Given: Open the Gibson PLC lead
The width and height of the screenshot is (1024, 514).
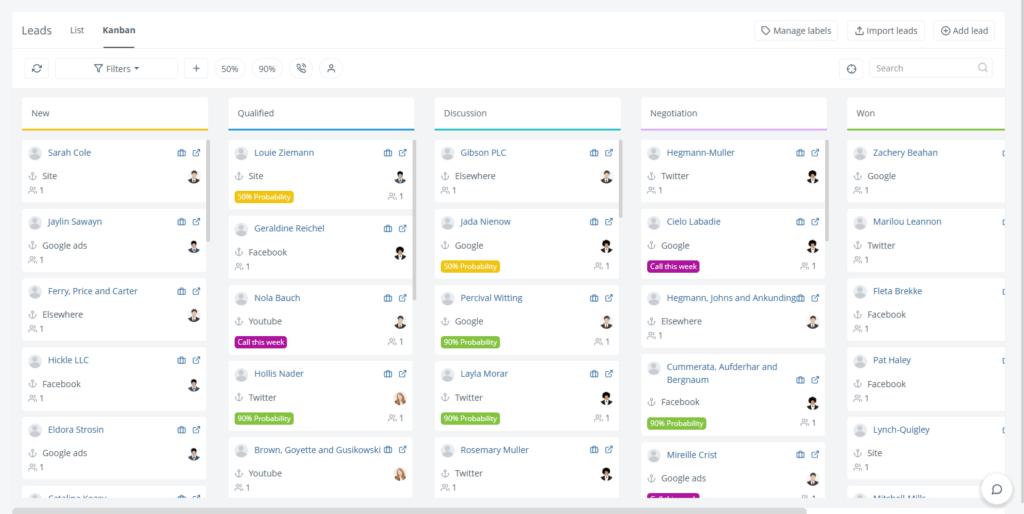Looking at the screenshot, I should coord(483,153).
